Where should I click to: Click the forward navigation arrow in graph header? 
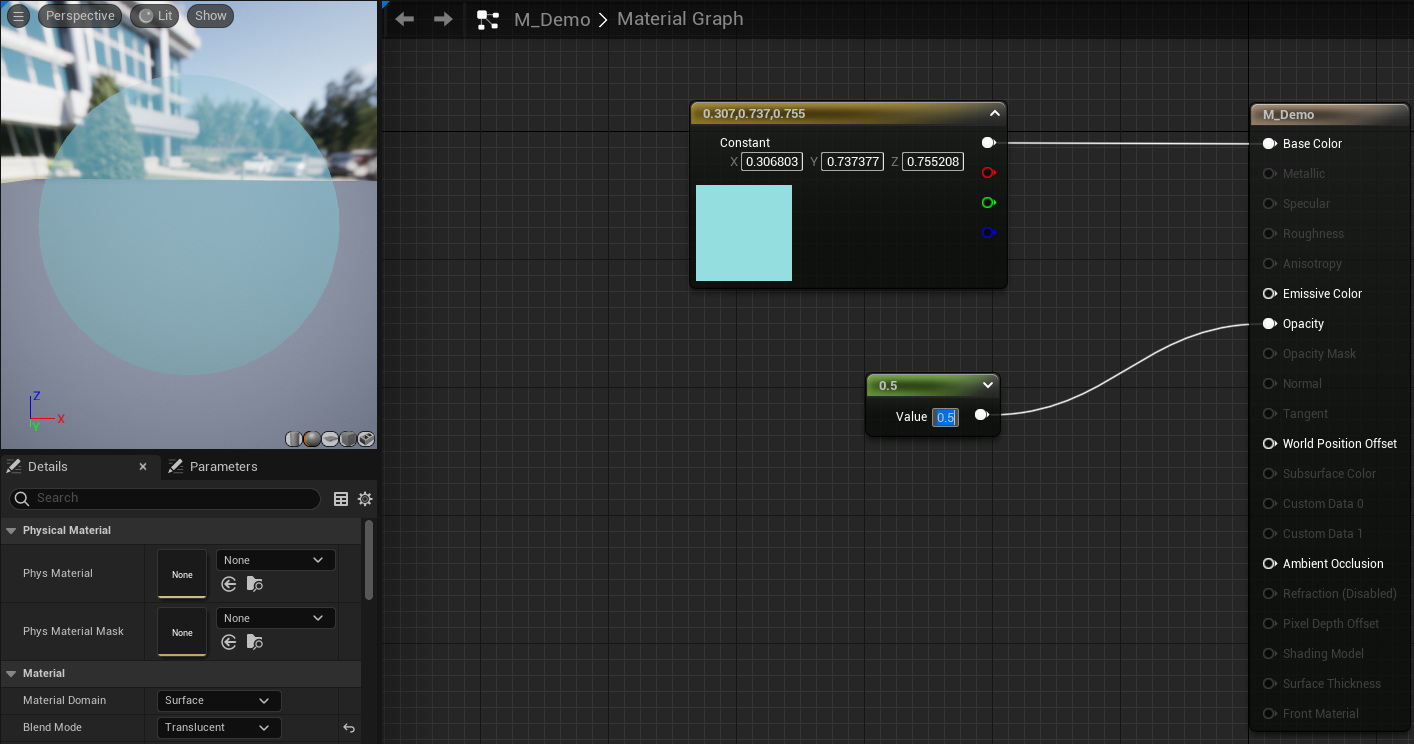443,19
